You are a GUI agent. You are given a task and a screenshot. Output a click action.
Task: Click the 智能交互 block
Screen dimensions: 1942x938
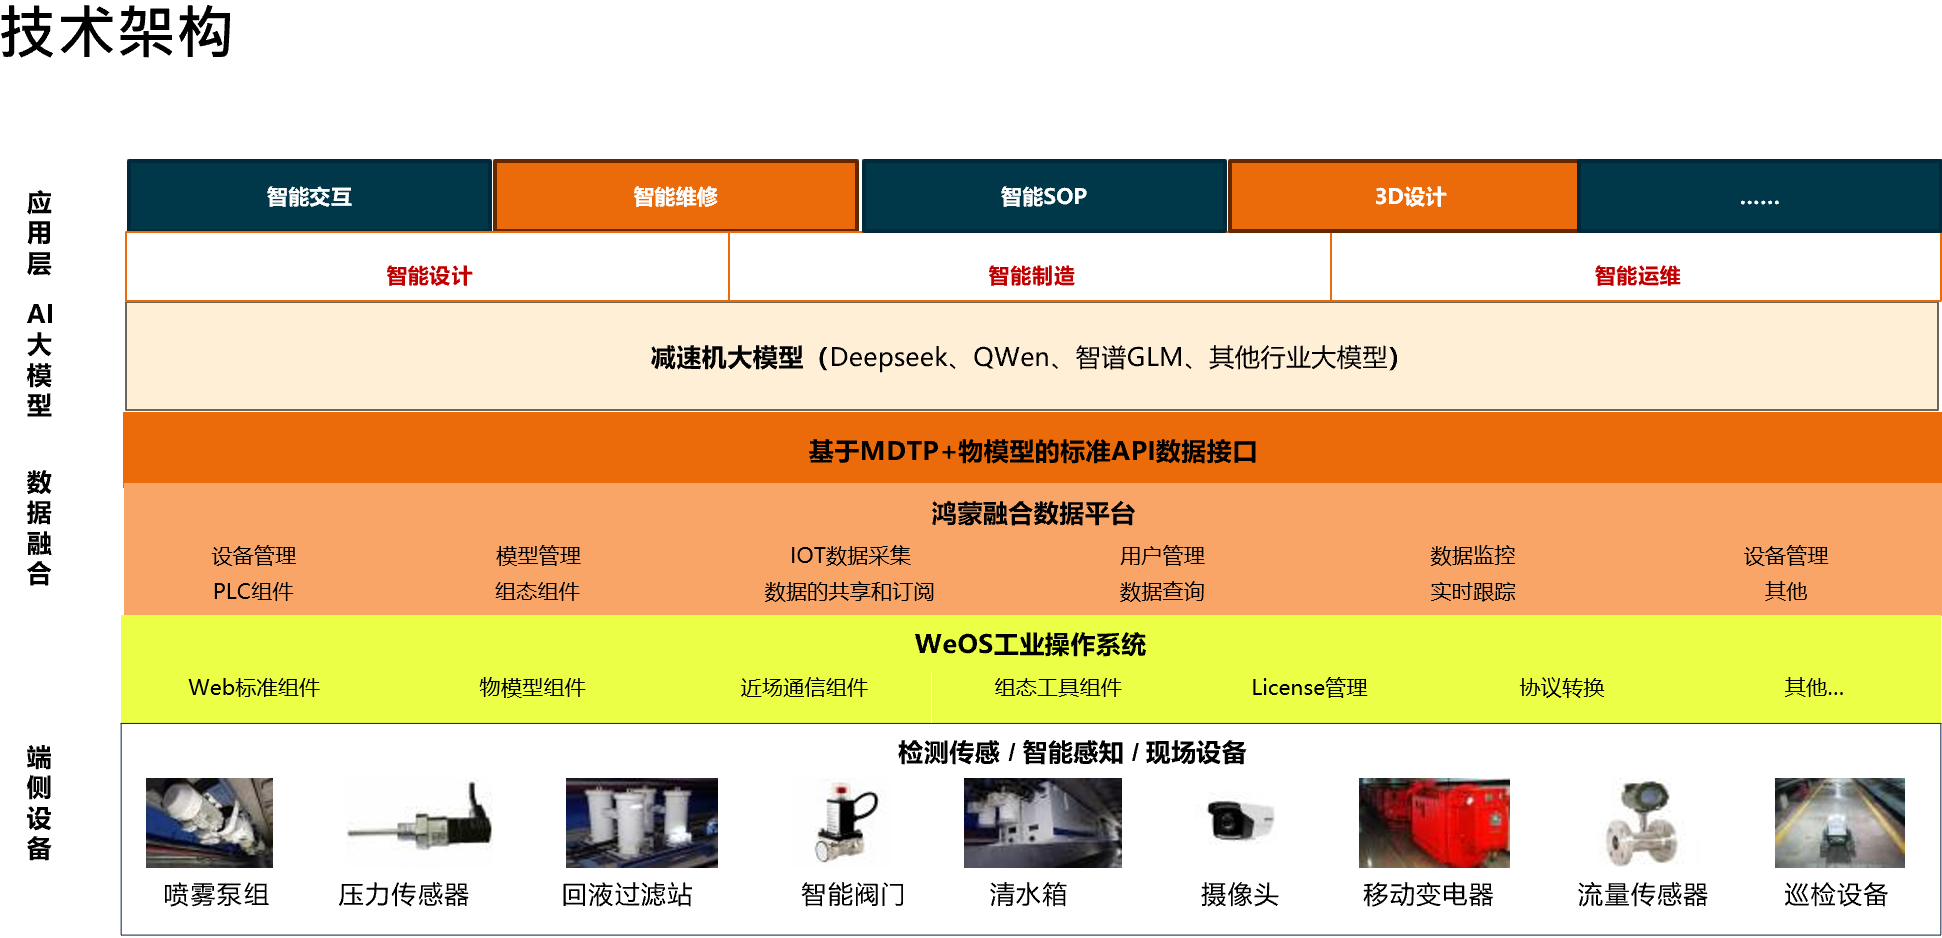(309, 196)
